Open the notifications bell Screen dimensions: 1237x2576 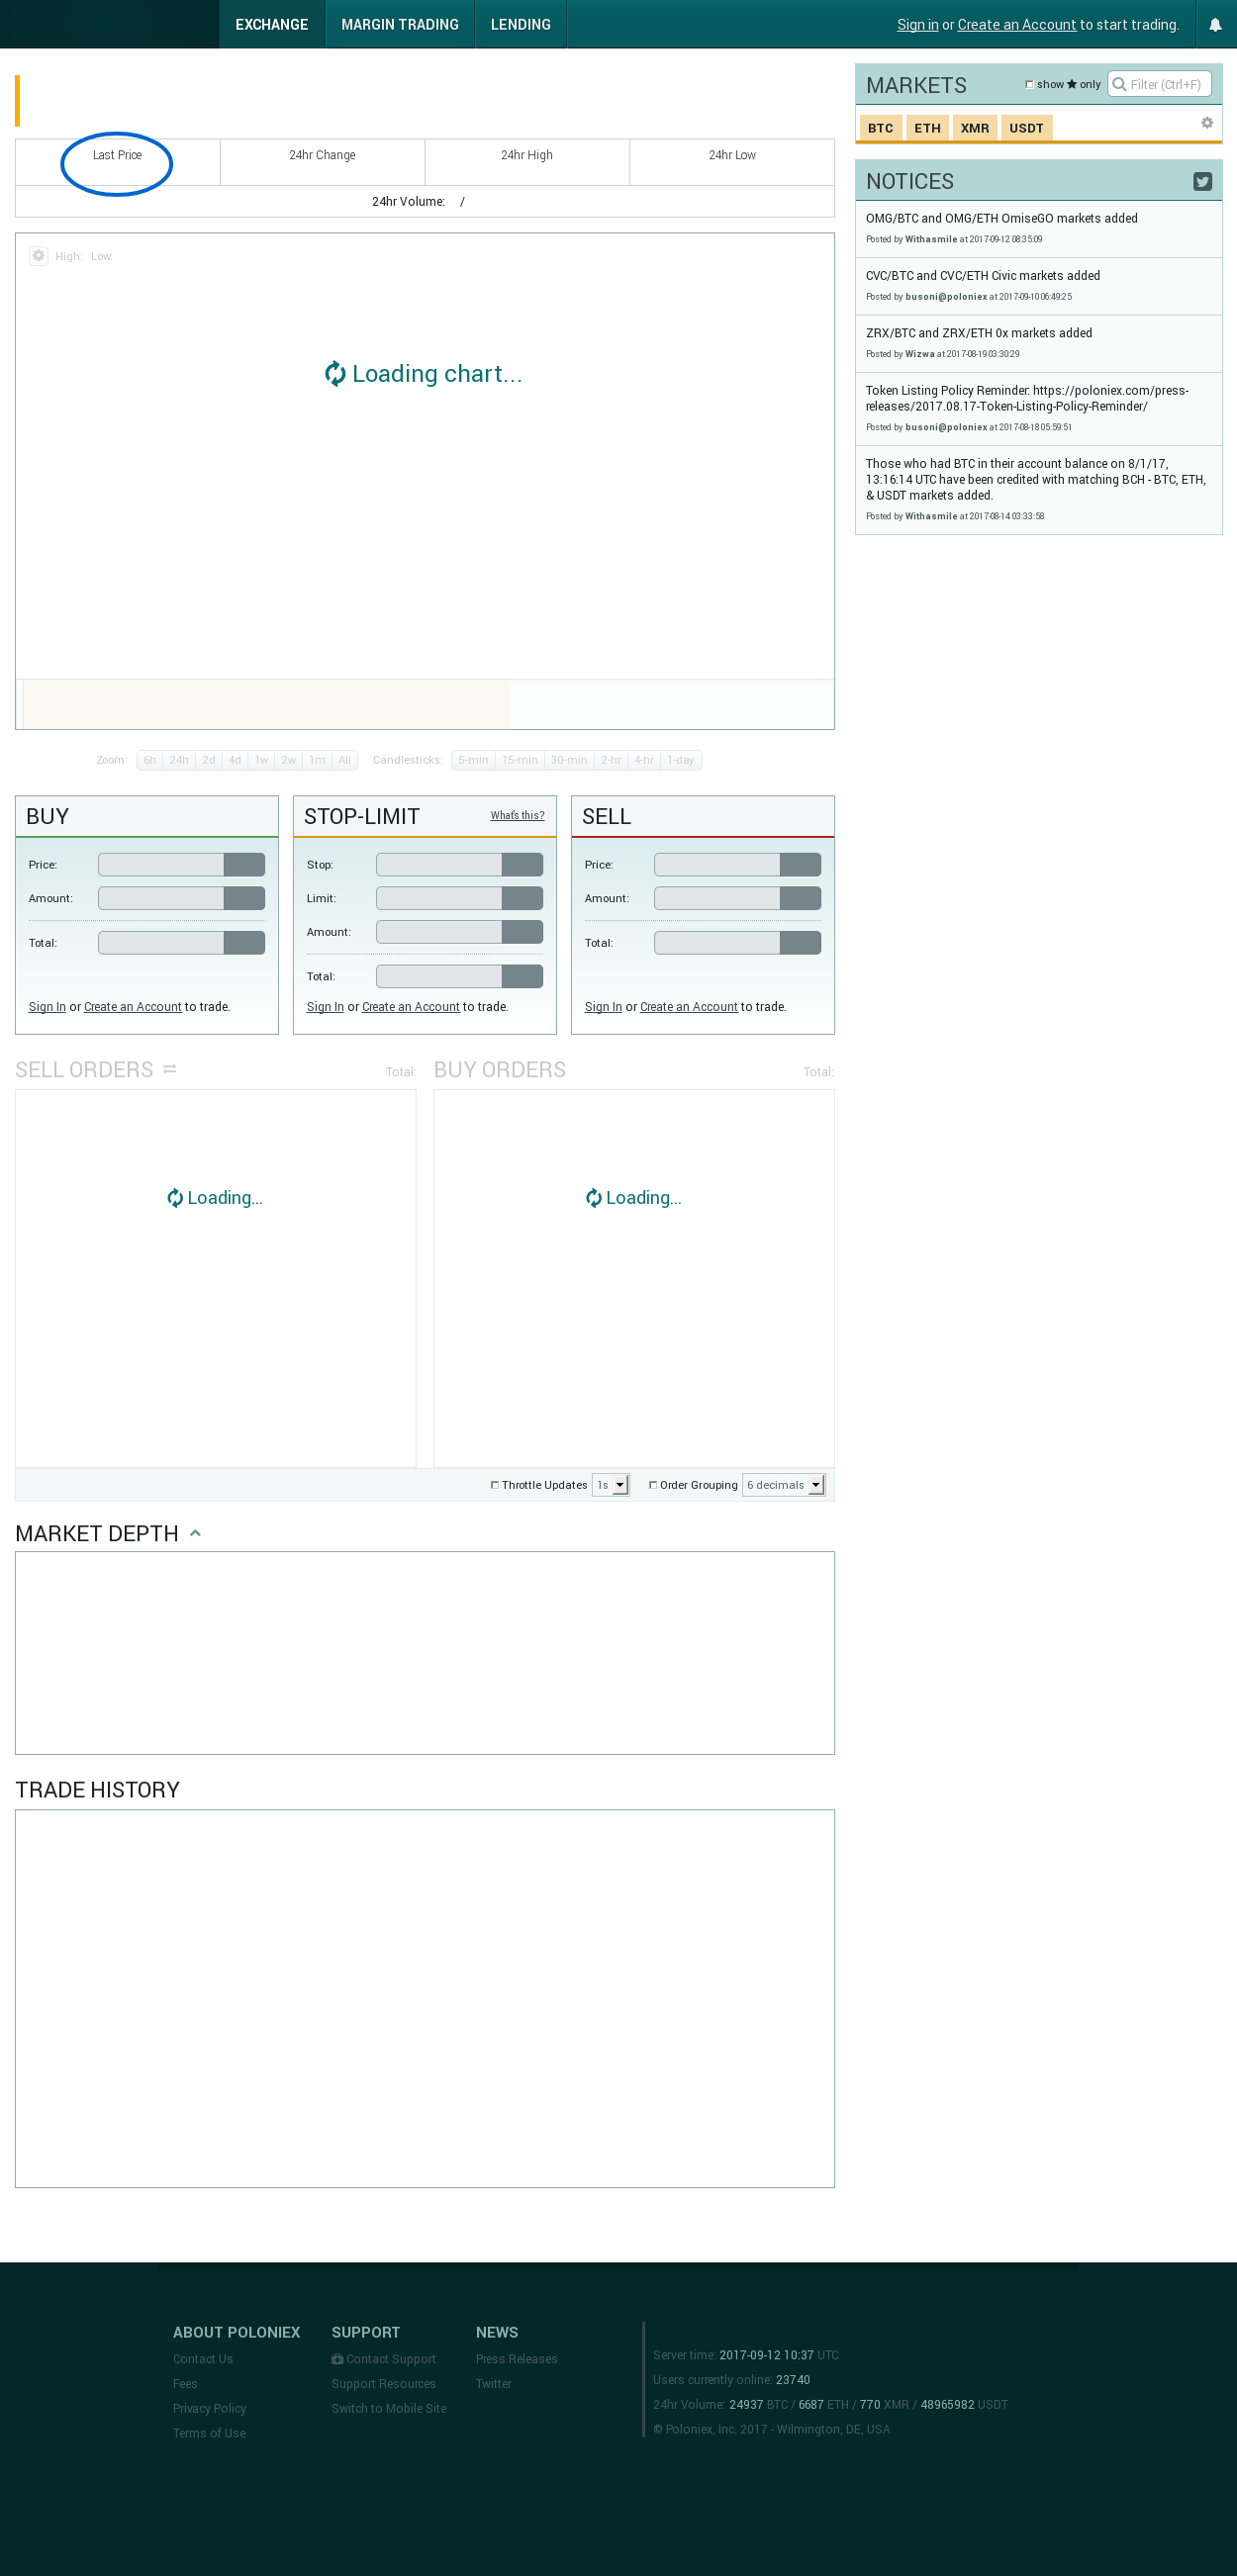(x=1215, y=25)
